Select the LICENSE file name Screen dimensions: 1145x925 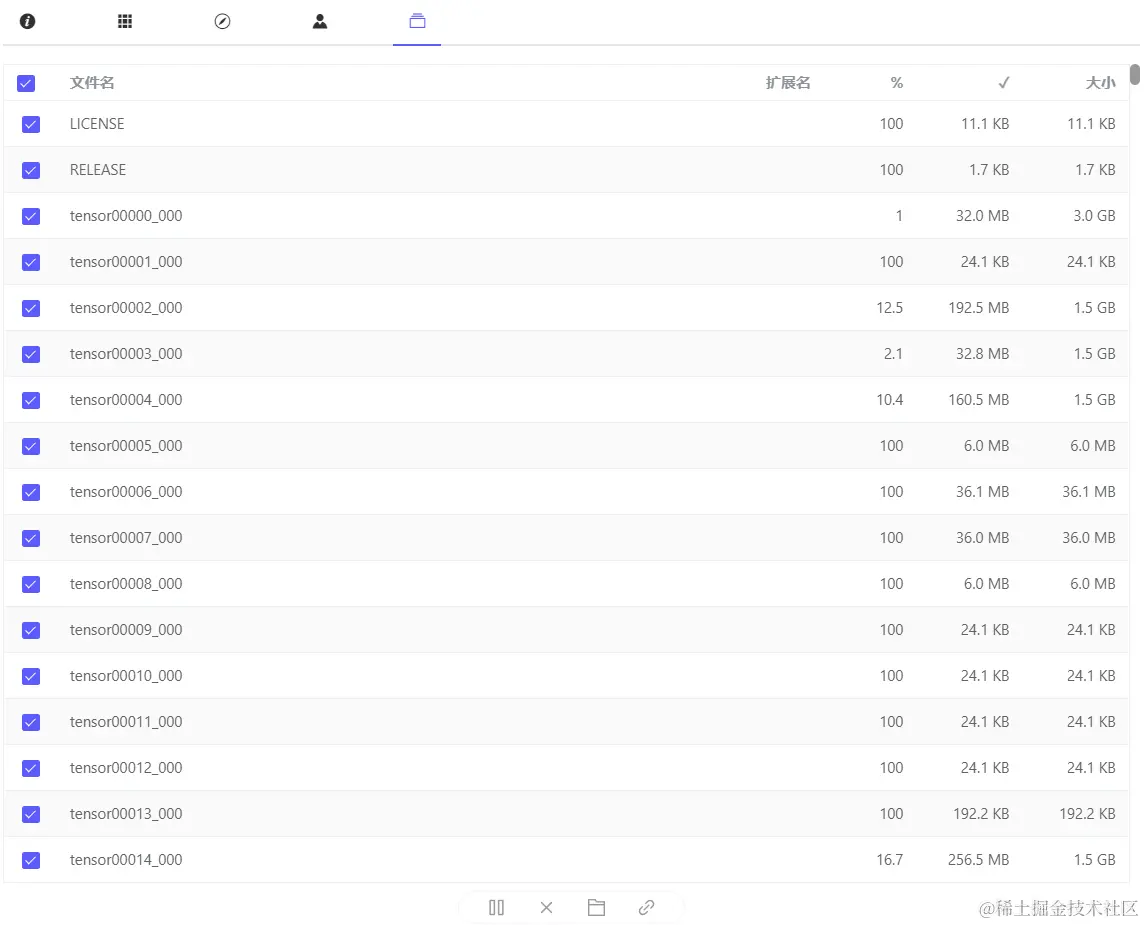pyautogui.click(x=97, y=124)
